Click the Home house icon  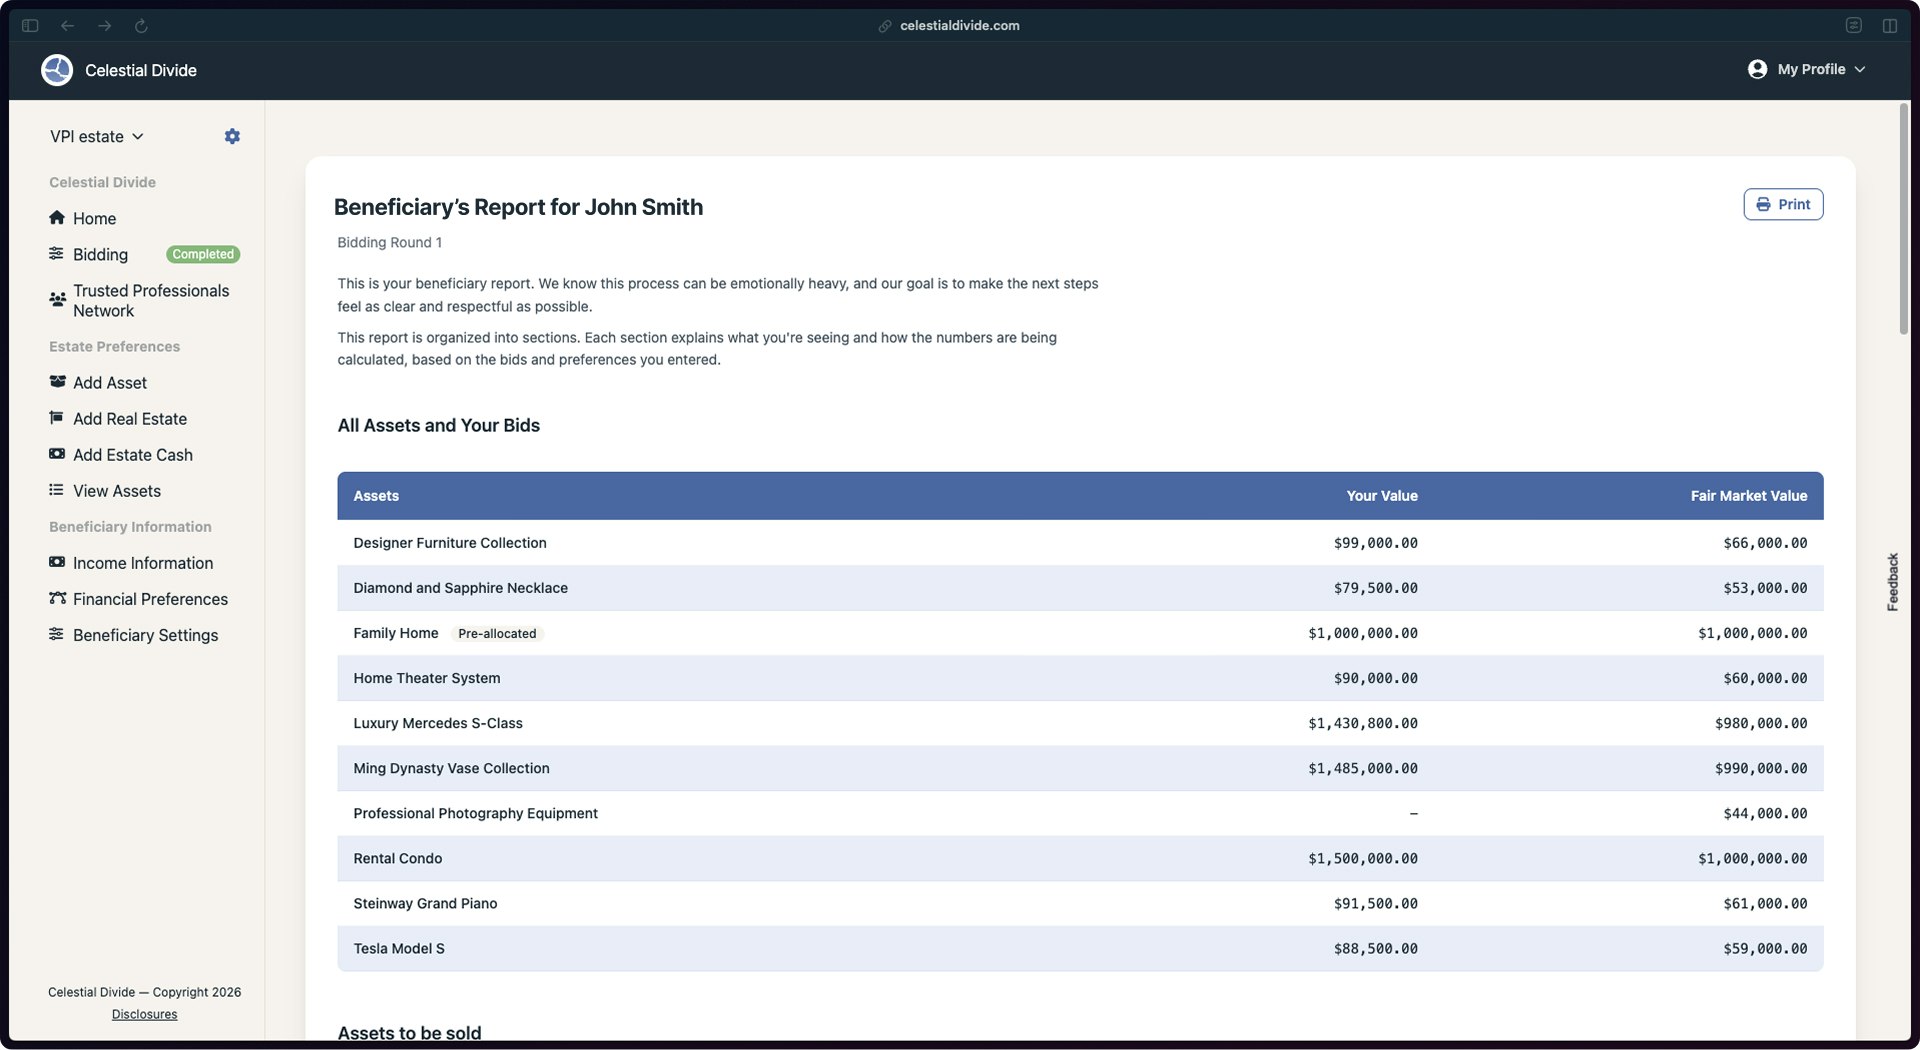(x=57, y=218)
